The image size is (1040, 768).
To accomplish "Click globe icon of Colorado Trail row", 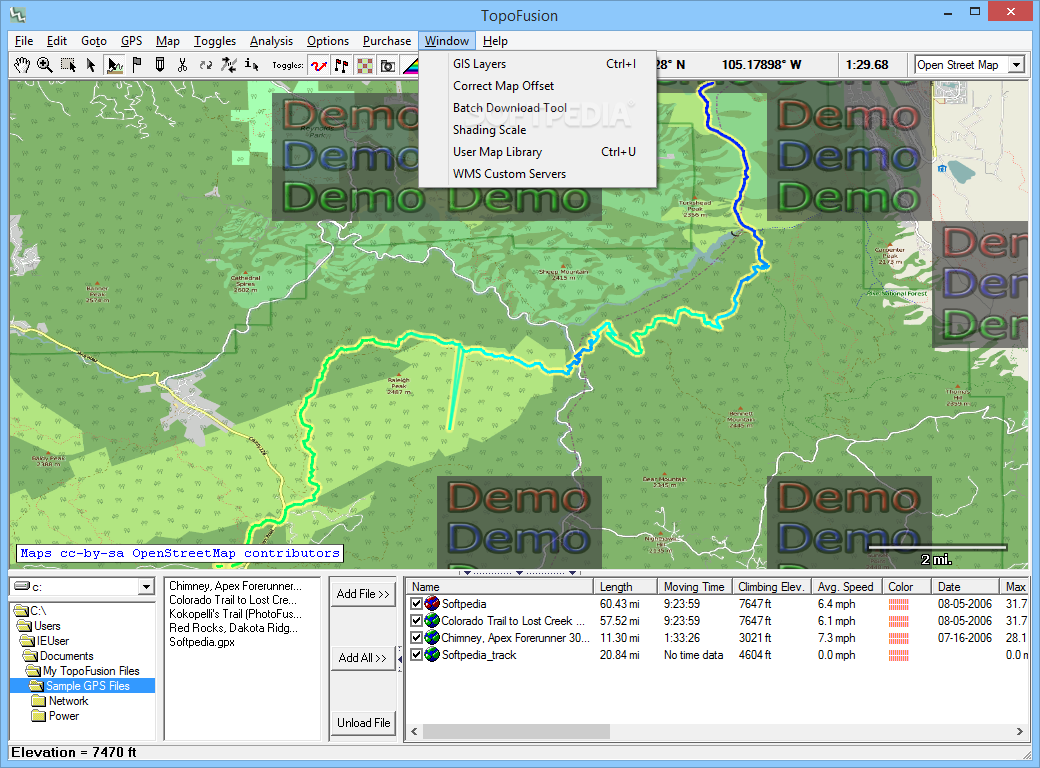I will pyautogui.click(x=432, y=621).
